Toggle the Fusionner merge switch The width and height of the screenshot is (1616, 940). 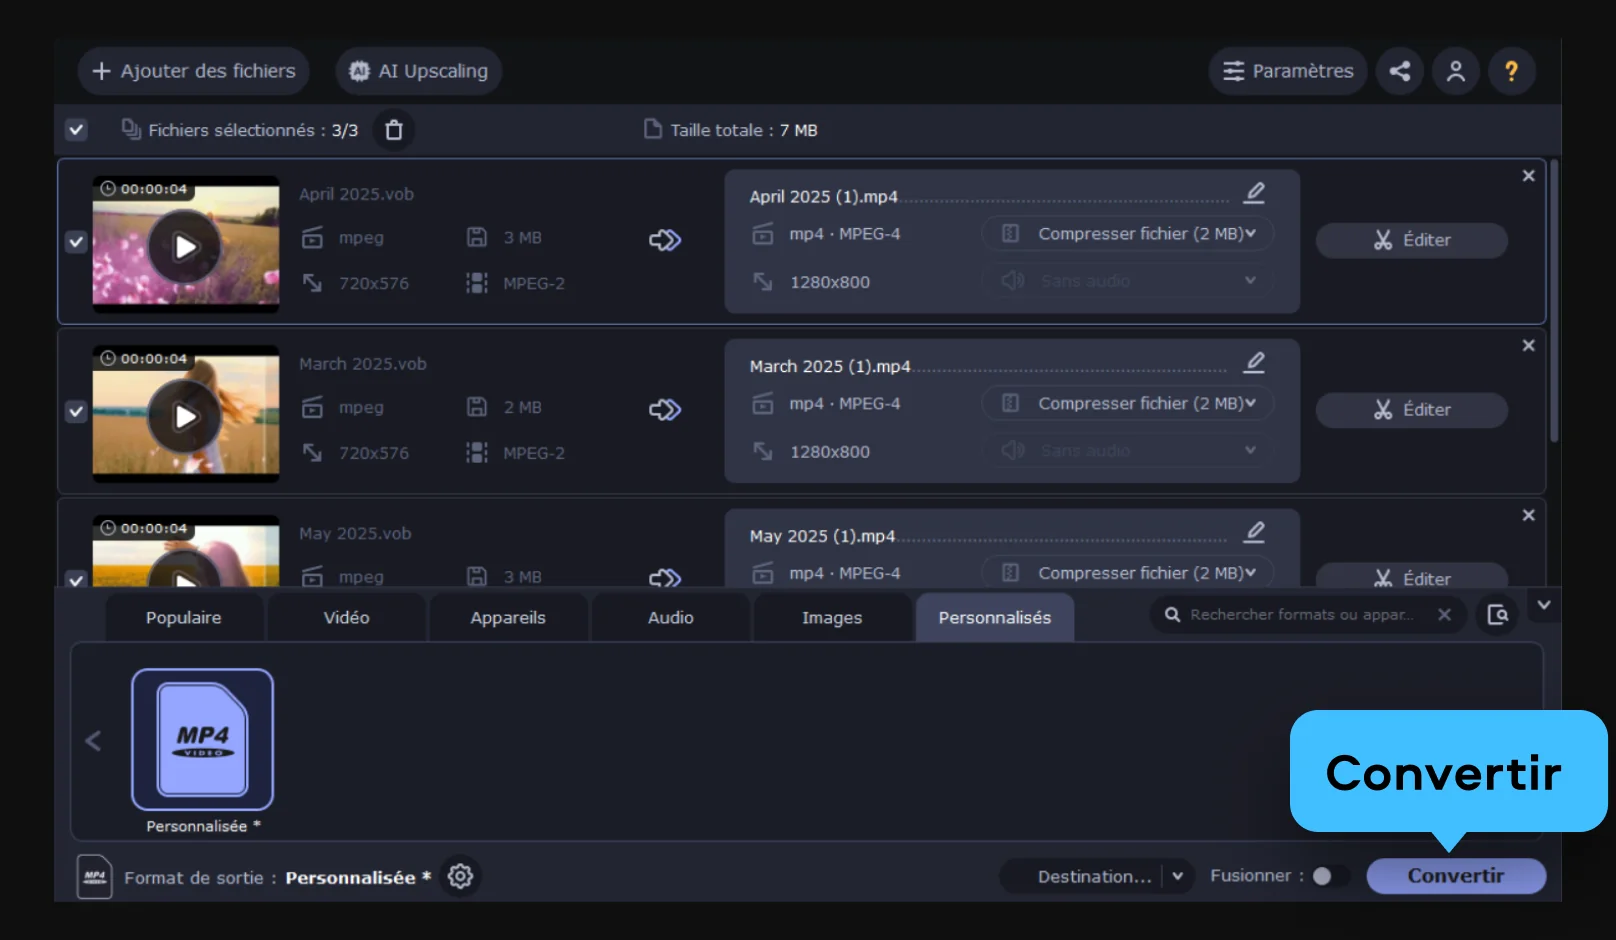click(1329, 877)
